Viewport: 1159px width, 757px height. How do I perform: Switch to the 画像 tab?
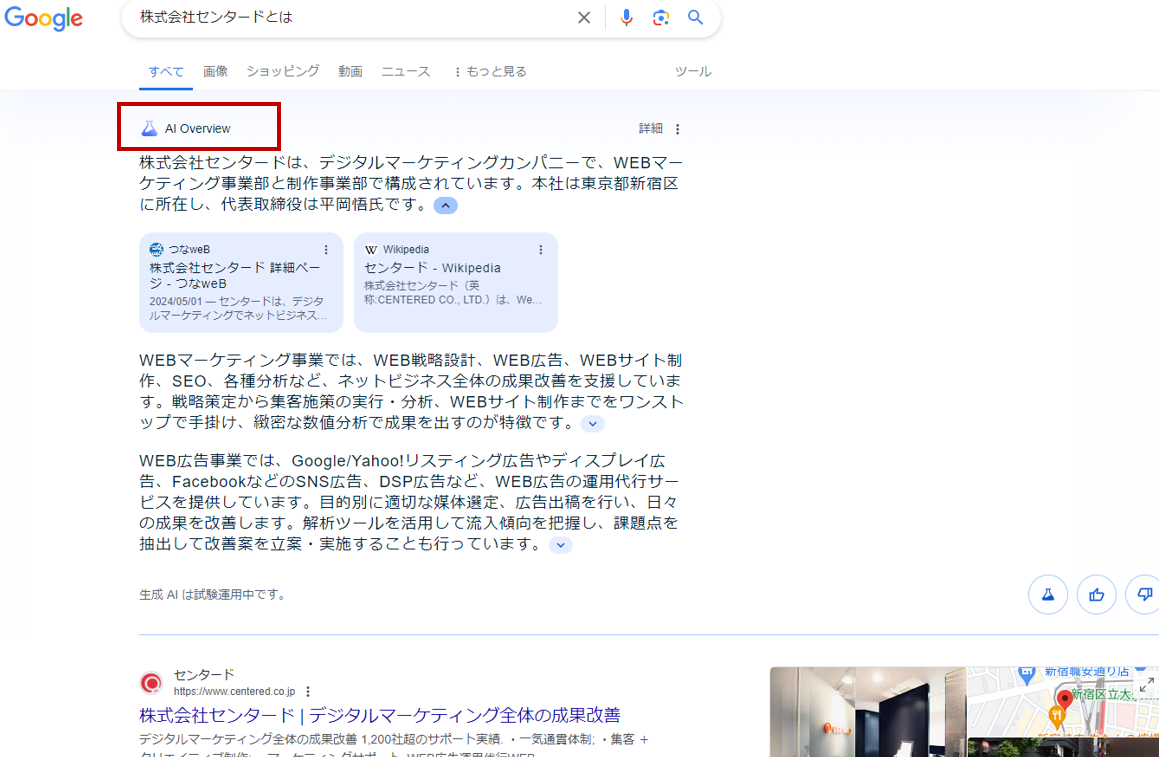215,71
